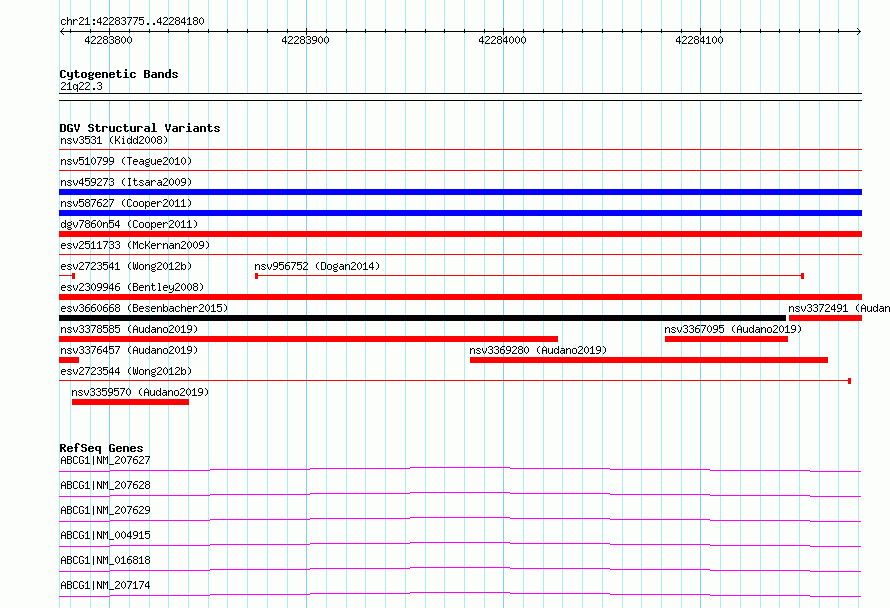The image size is (890, 608).
Task: Click the magenta line for ABCG1|NM_207628
Action: [x=460, y=494]
